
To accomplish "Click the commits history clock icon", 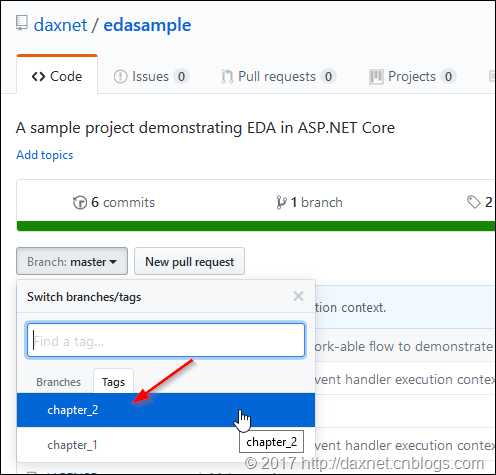I will (x=80, y=202).
